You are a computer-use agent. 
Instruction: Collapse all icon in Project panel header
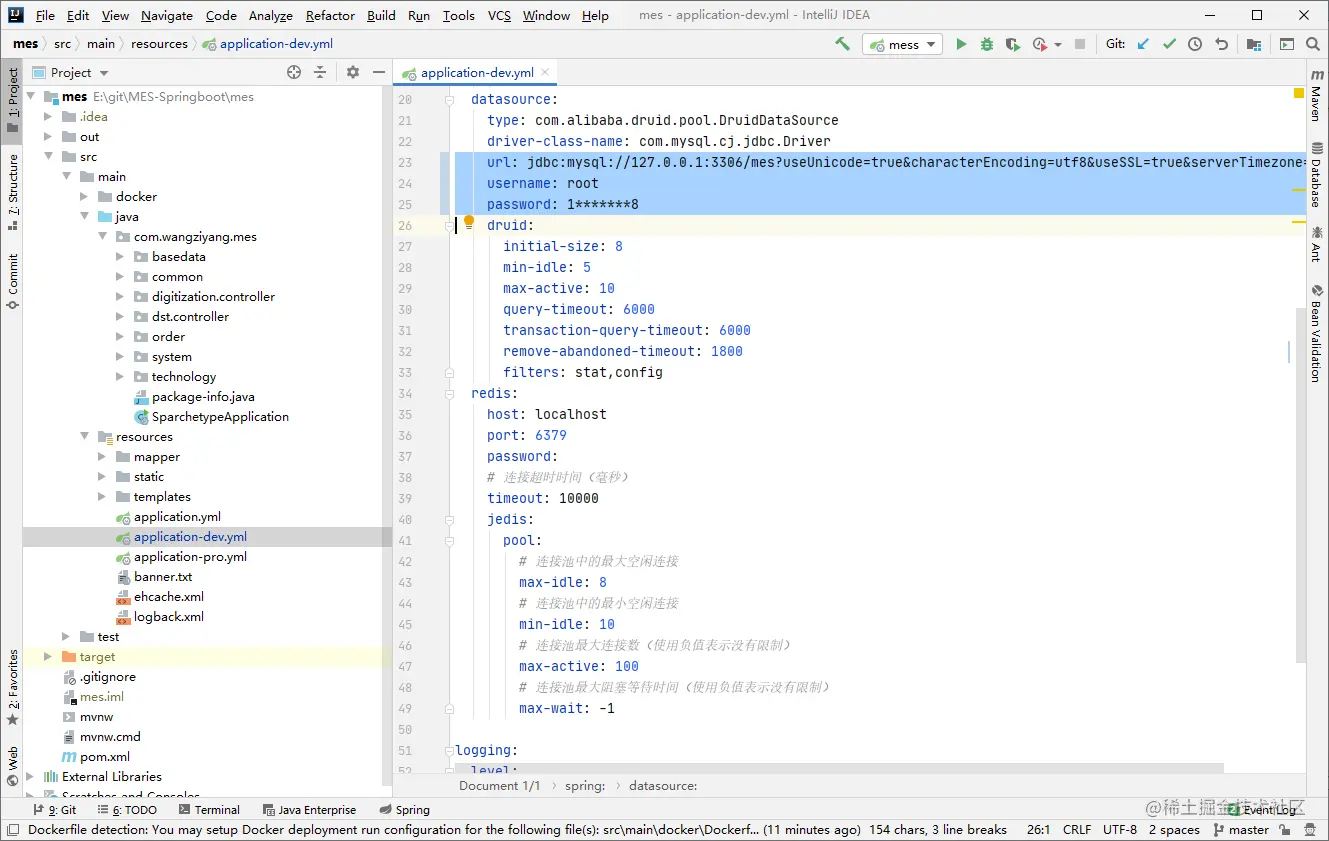(x=320, y=72)
